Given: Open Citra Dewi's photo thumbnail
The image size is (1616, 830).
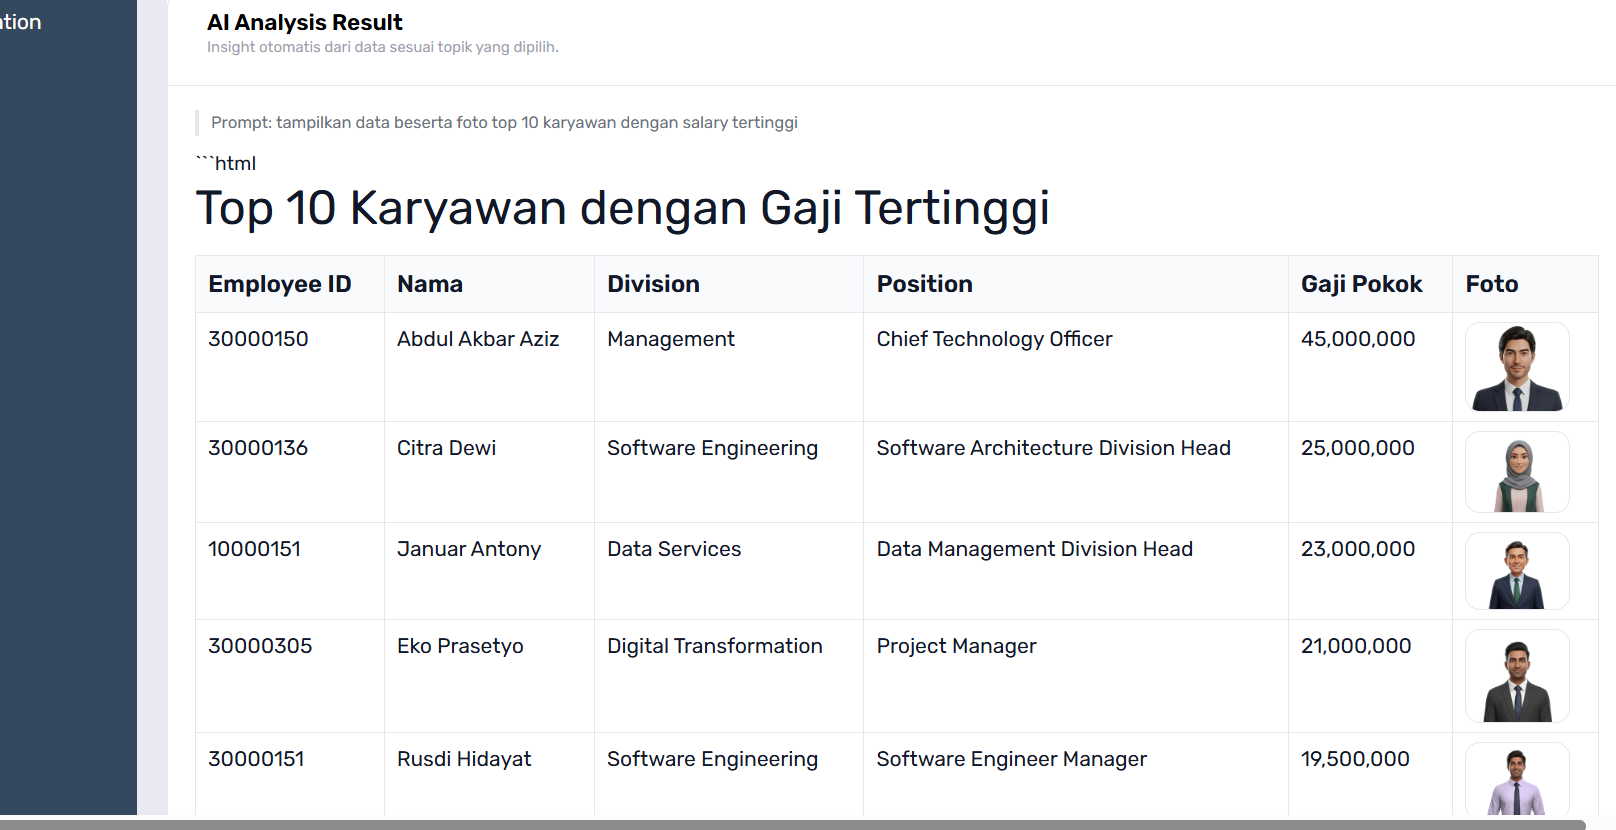Looking at the screenshot, I should click(1516, 472).
